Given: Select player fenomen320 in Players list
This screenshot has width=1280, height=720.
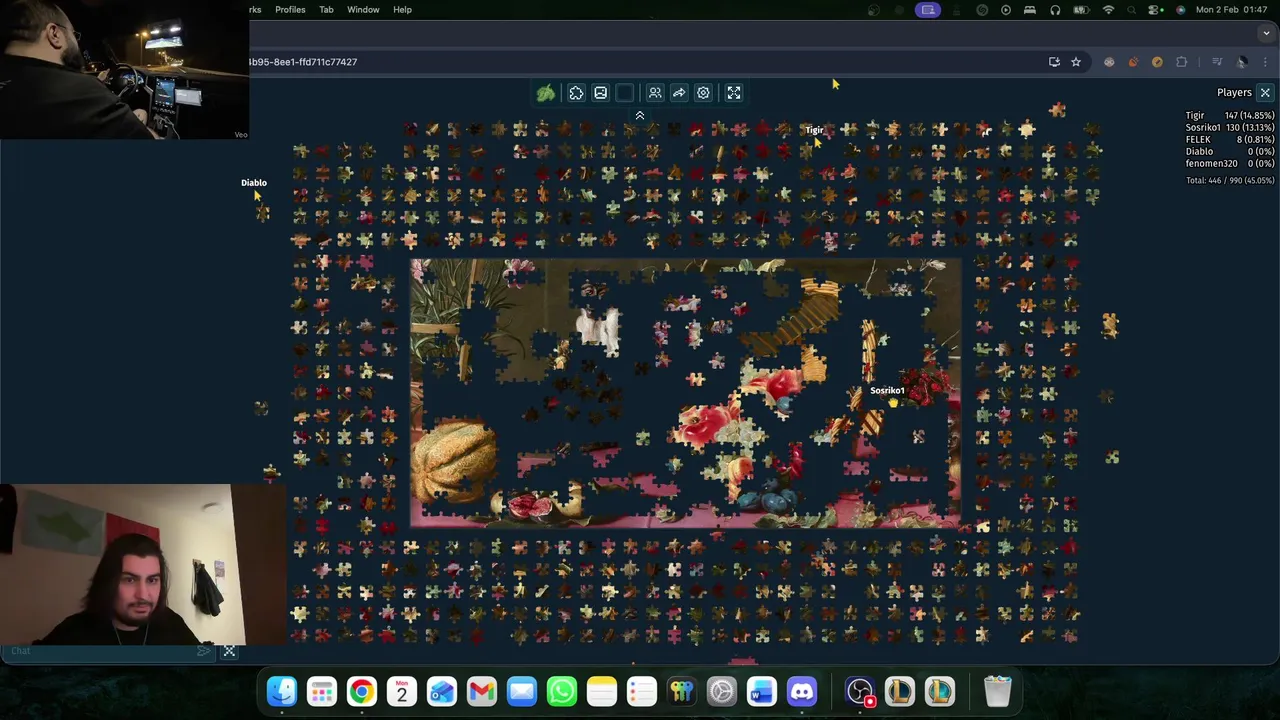Looking at the screenshot, I should point(1230,164).
